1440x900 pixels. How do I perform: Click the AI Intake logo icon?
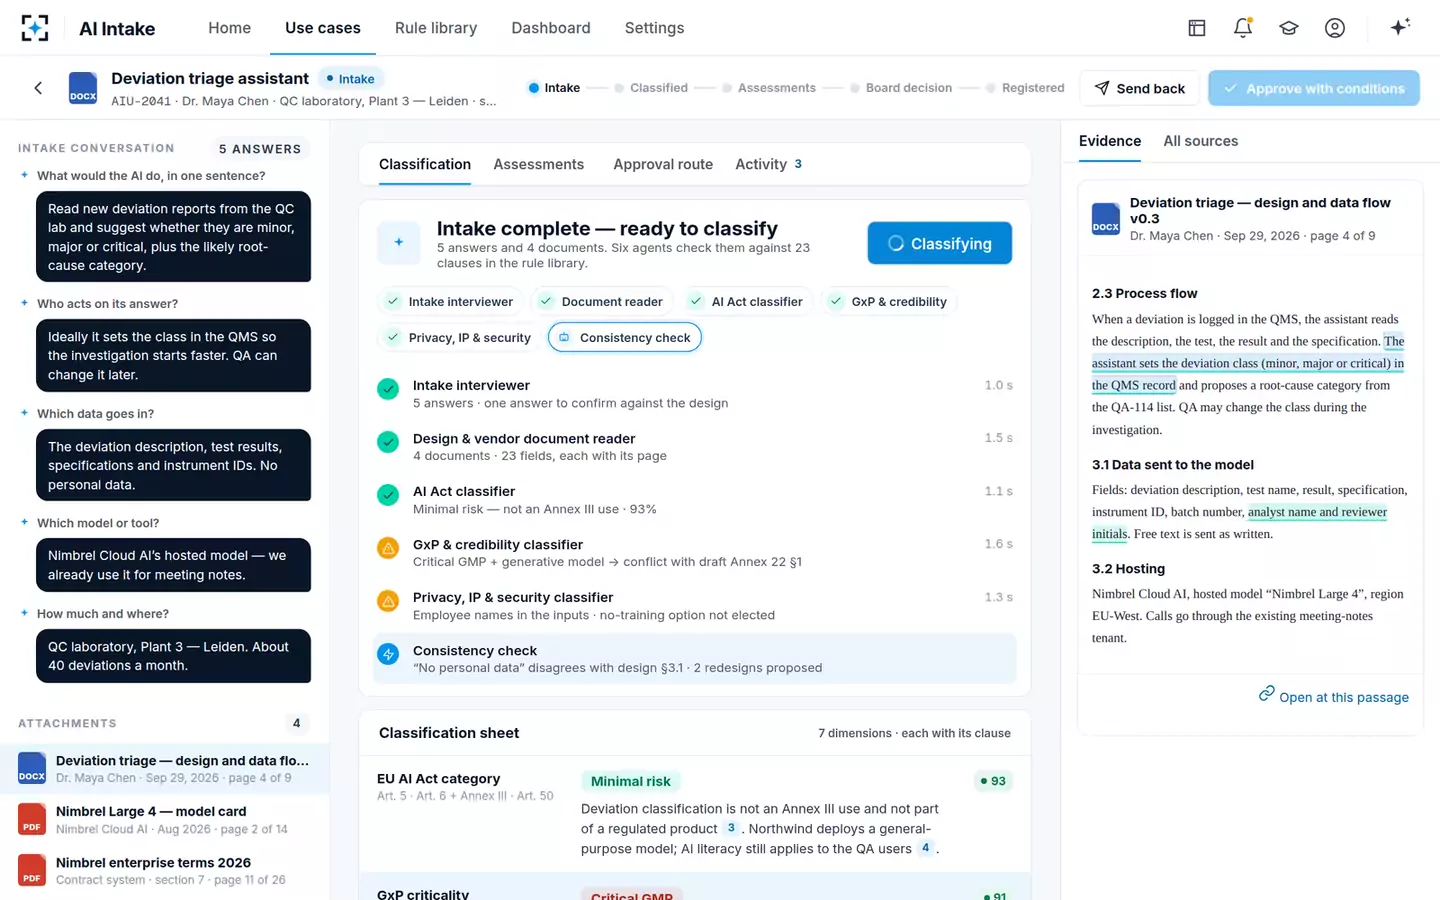(x=35, y=28)
